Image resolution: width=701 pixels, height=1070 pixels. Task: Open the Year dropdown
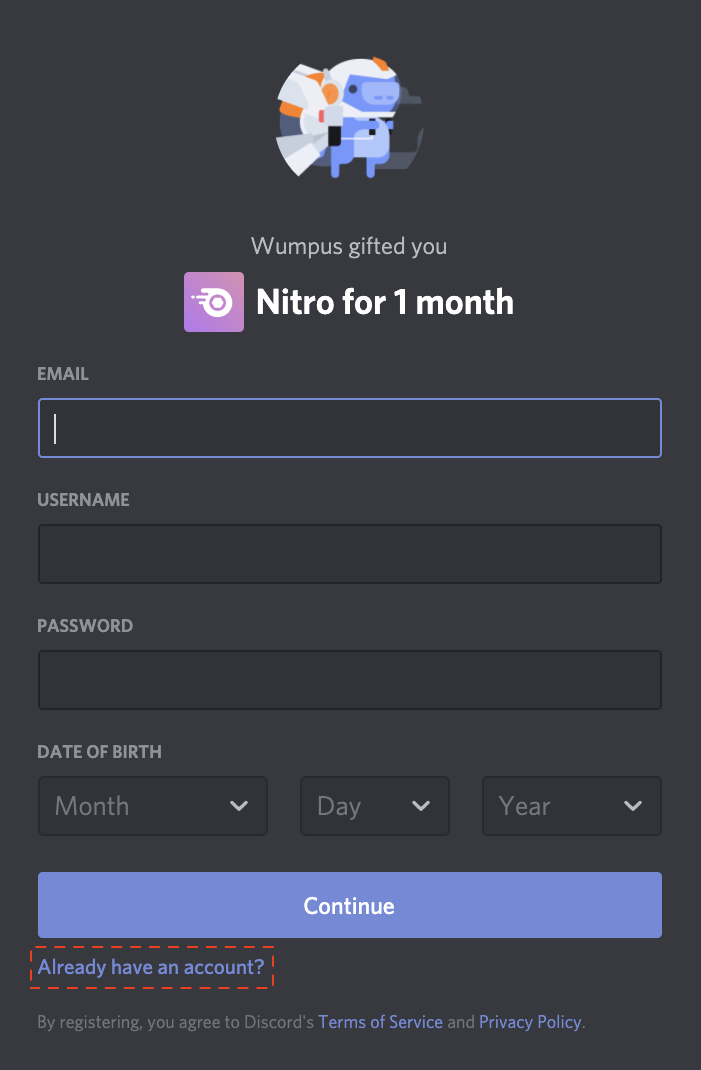(571, 806)
